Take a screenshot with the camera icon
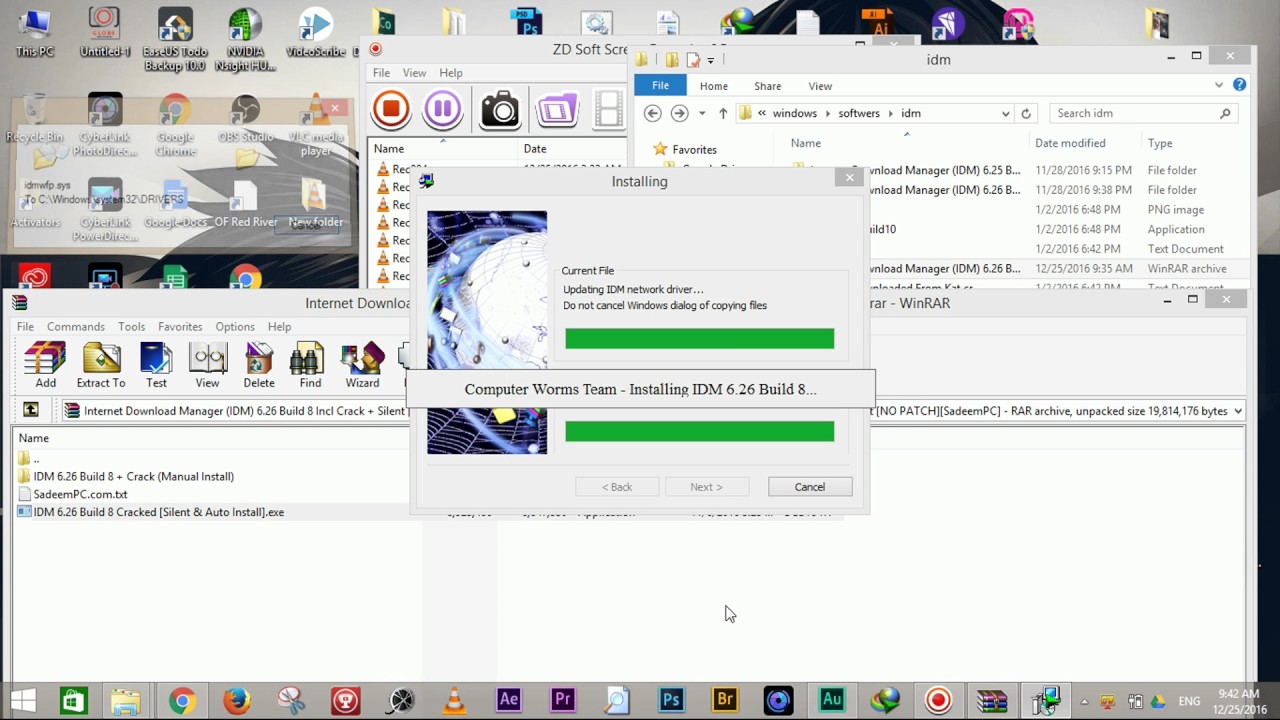 pyautogui.click(x=500, y=109)
